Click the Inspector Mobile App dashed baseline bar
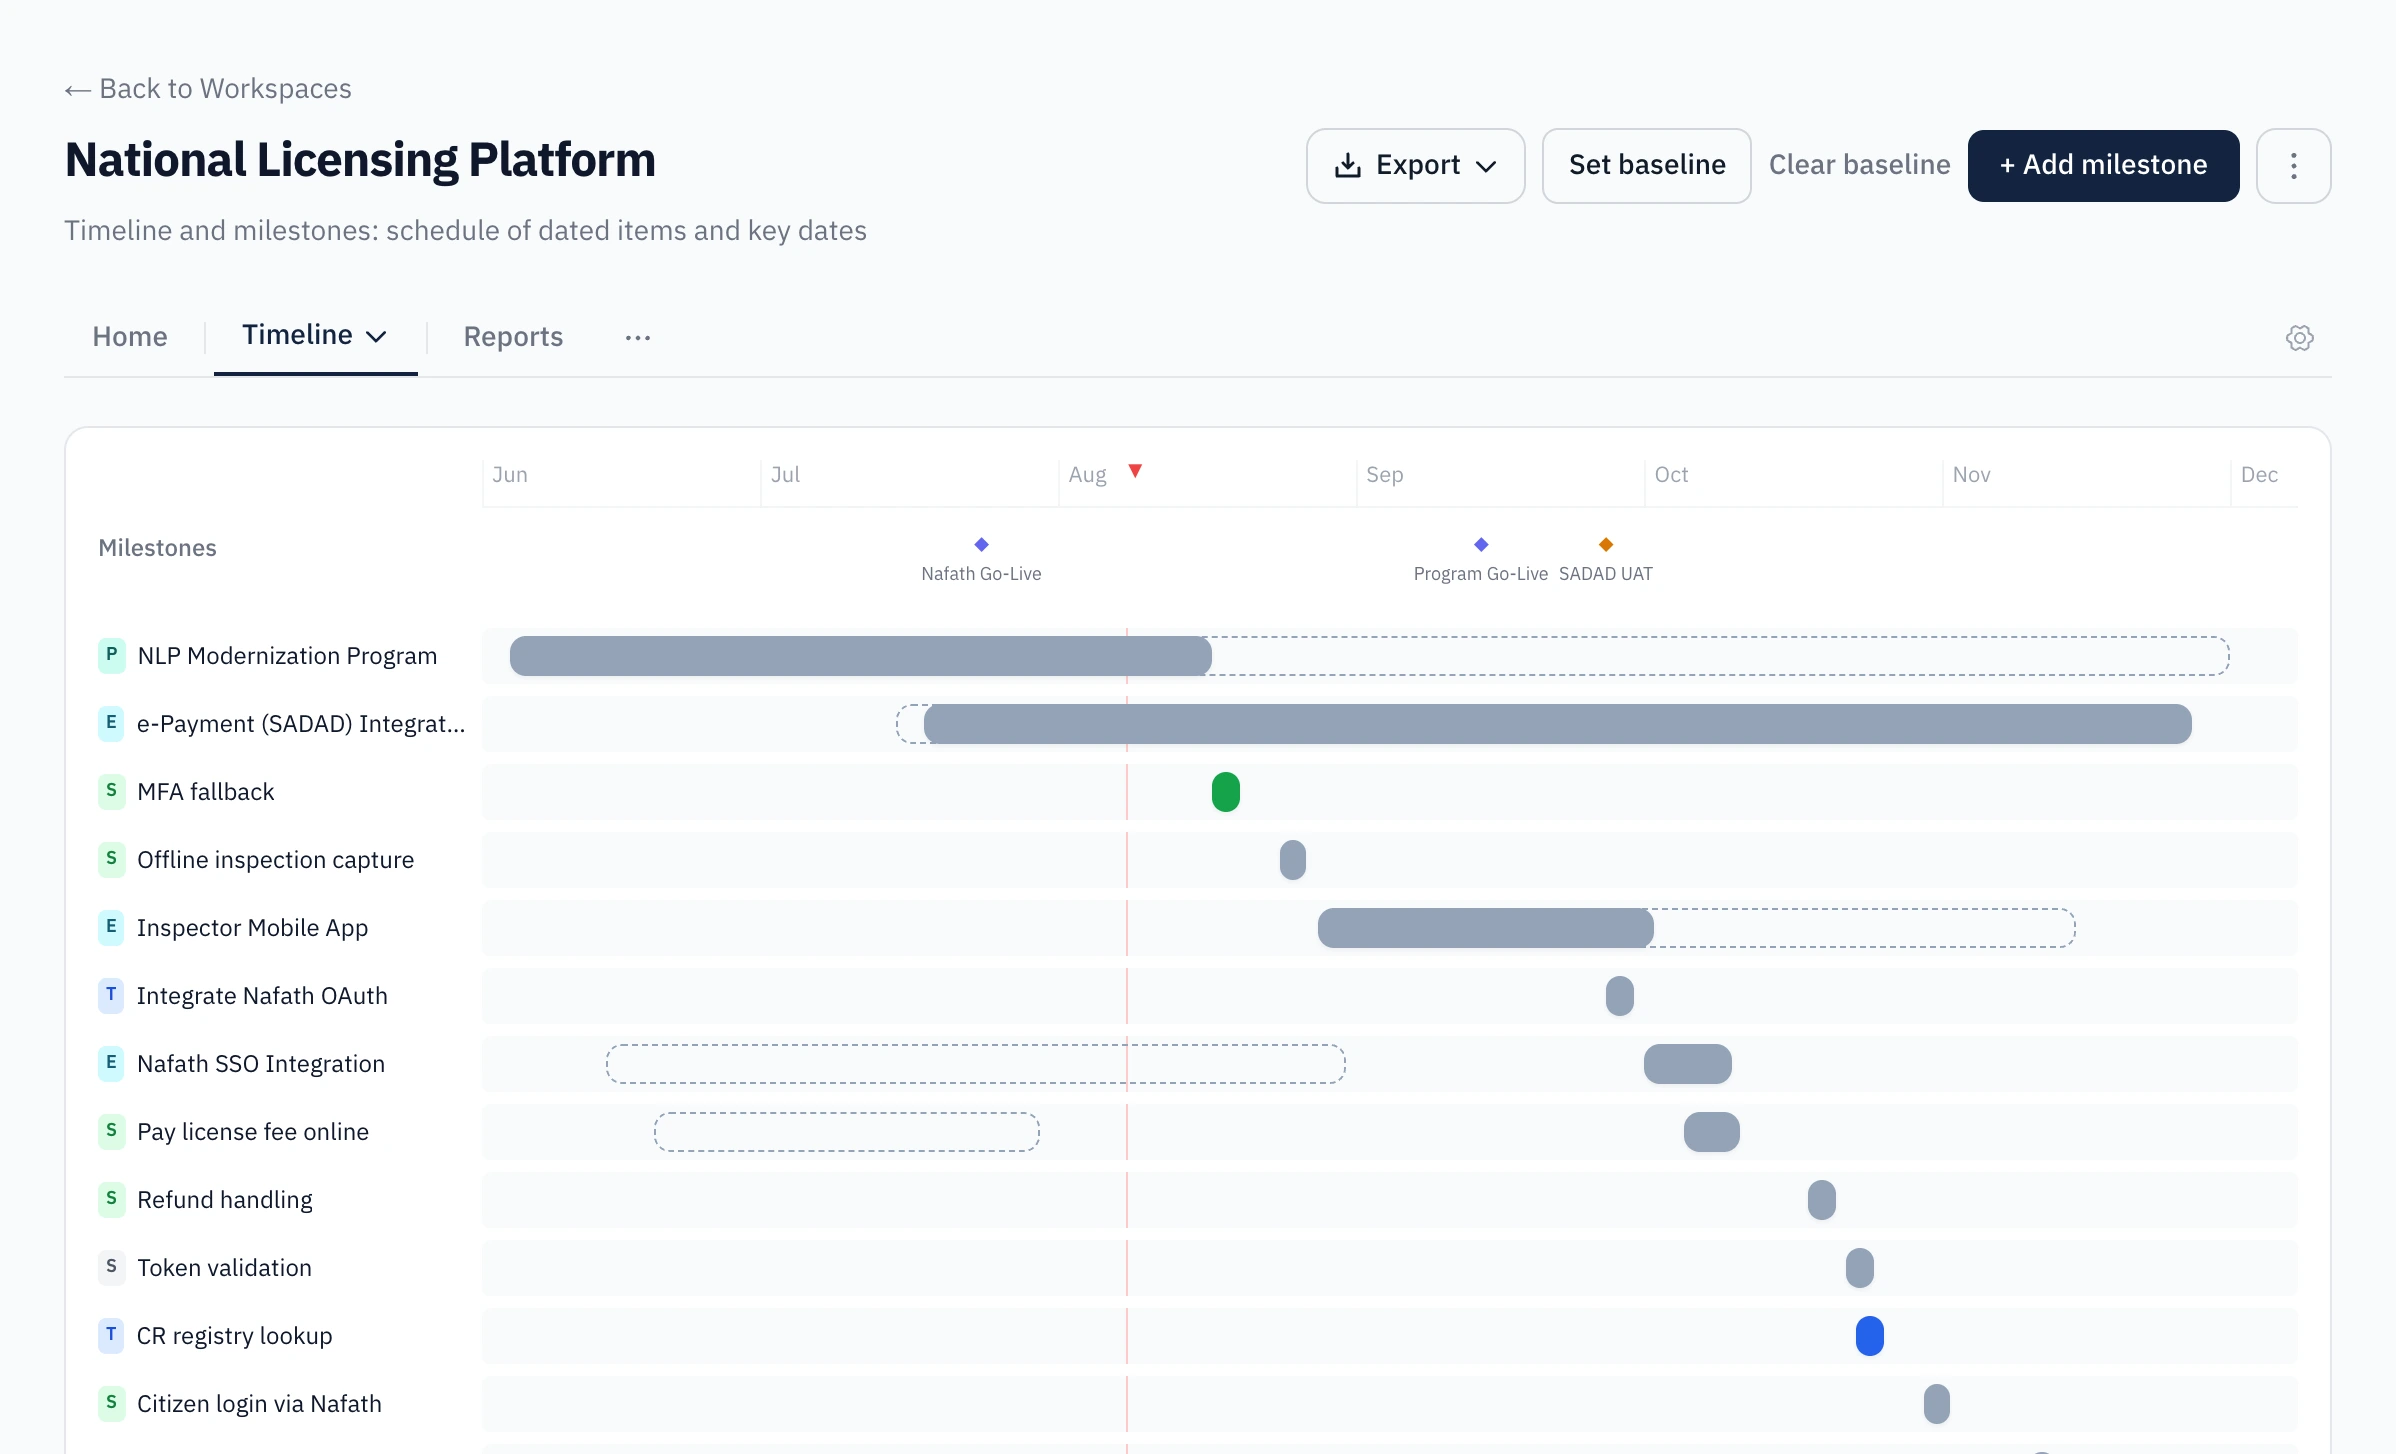2396x1454 pixels. pos(1865,928)
